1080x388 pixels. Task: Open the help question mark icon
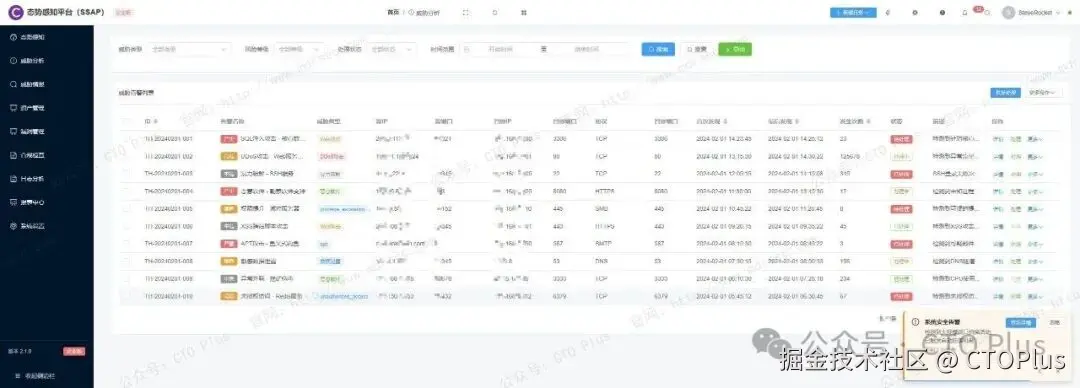[942, 12]
